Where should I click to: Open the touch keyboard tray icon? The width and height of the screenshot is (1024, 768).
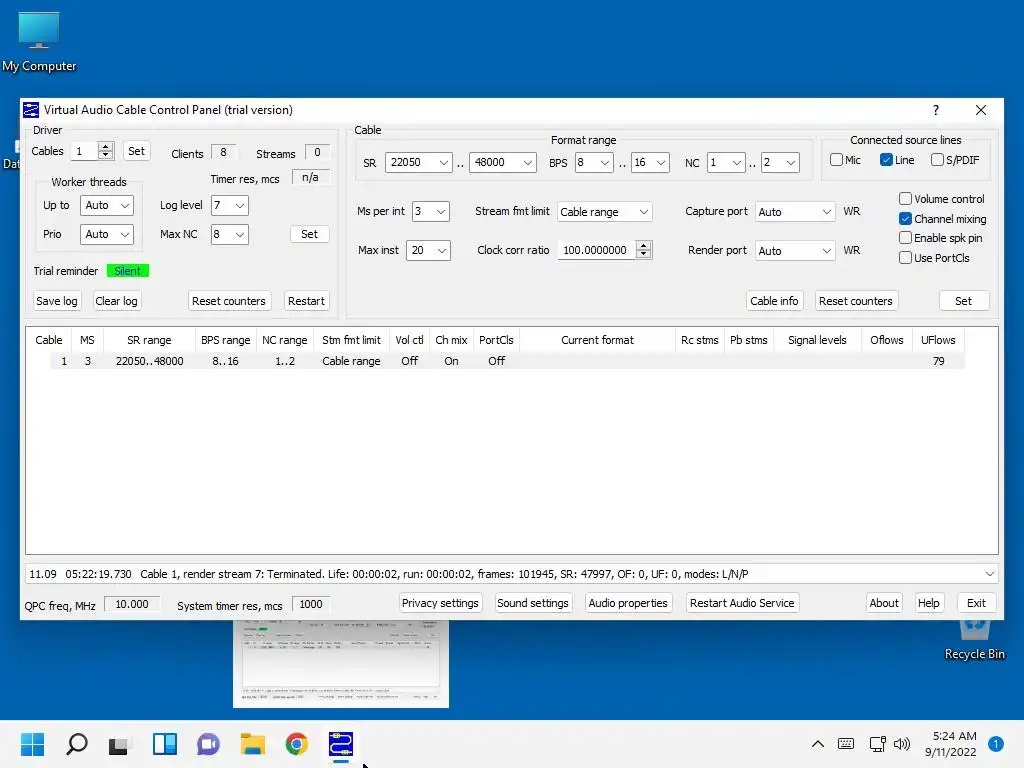pyautogui.click(x=846, y=744)
